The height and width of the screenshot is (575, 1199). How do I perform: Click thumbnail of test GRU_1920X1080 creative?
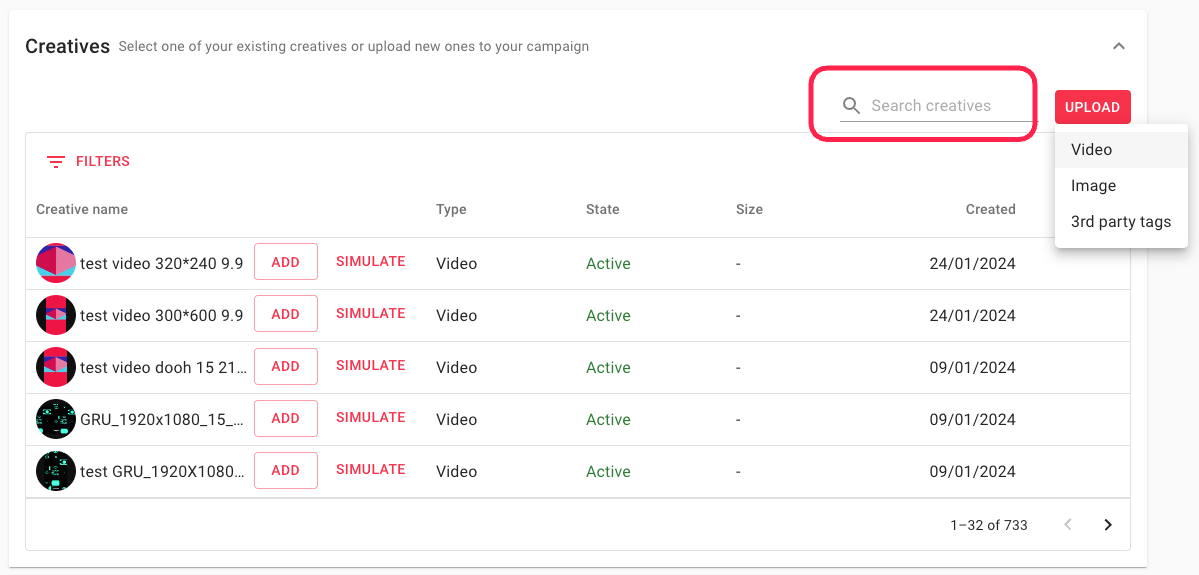(56, 471)
